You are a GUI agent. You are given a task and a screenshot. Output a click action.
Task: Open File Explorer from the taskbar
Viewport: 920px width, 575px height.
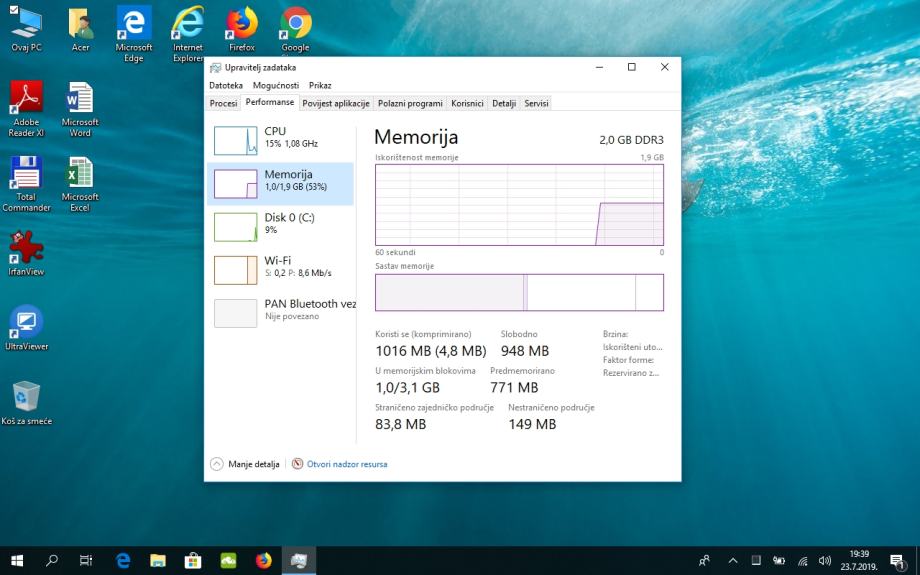(158, 561)
